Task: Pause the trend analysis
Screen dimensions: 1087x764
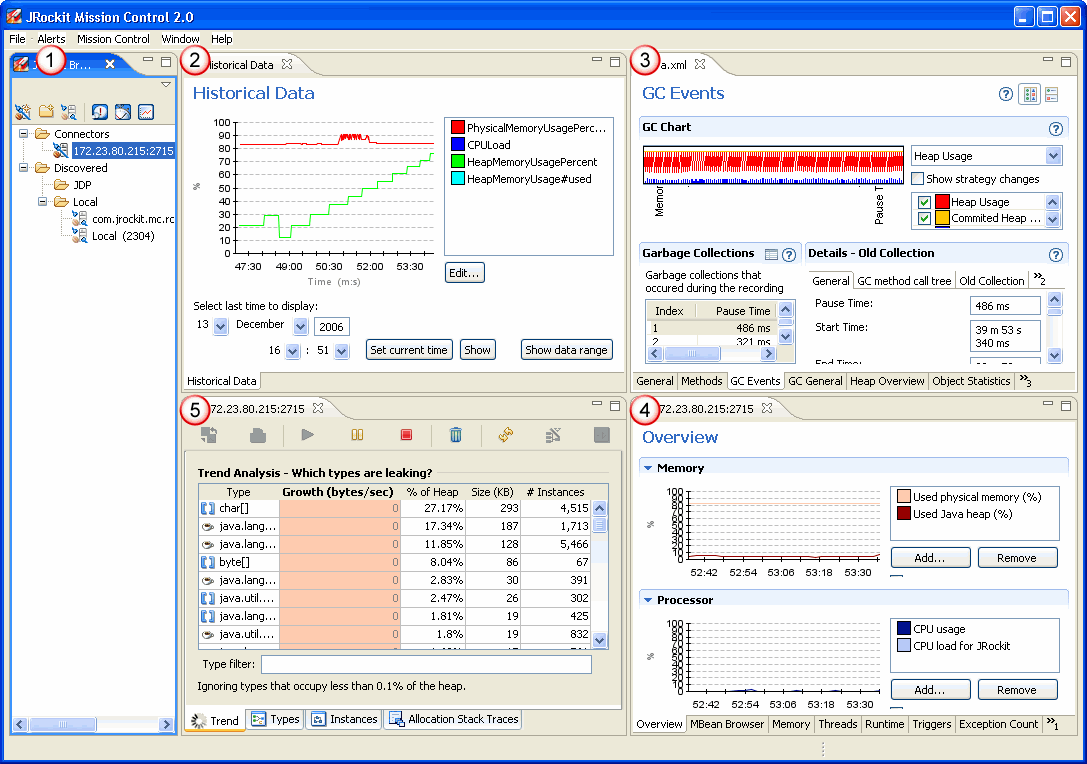Action: point(357,435)
